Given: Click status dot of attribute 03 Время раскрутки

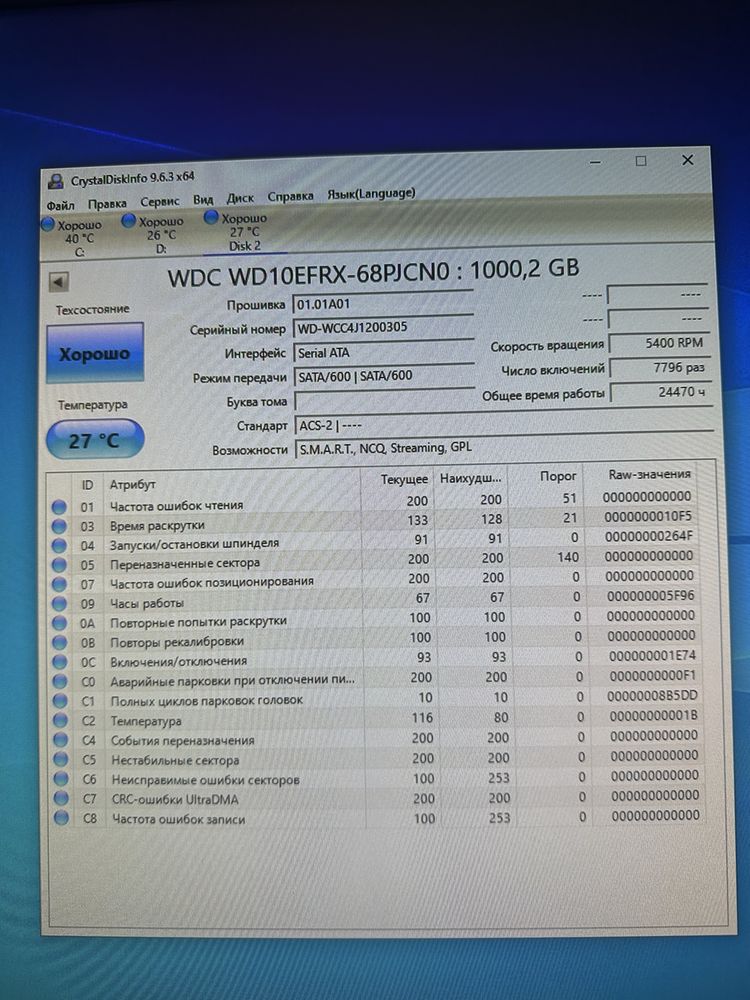Looking at the screenshot, I should pos(59,526).
